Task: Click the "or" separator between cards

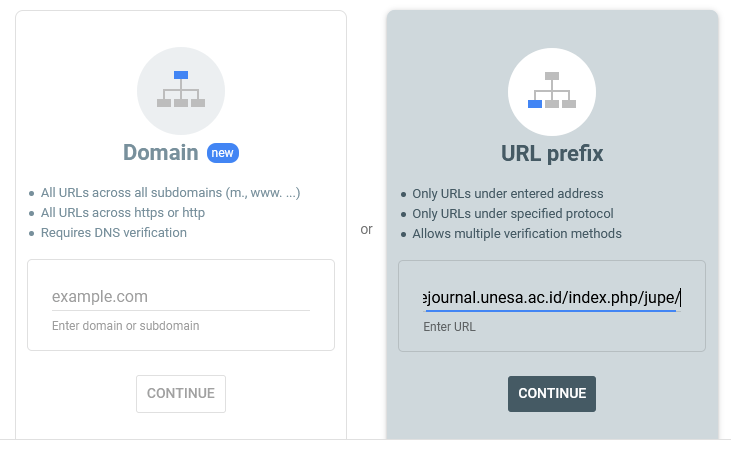Action: pyautogui.click(x=366, y=229)
